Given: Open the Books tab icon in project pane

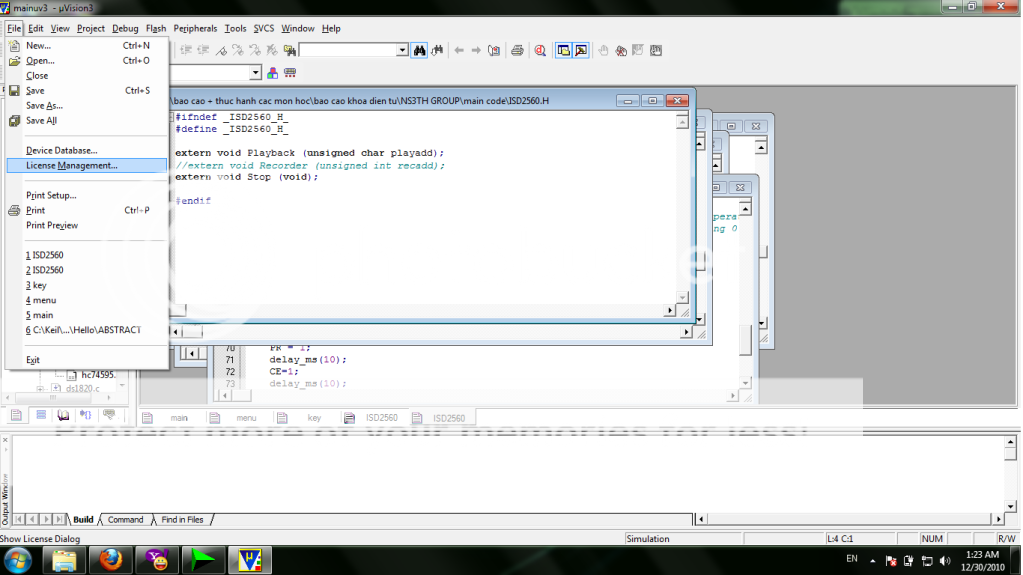Looking at the screenshot, I should coord(63,414).
